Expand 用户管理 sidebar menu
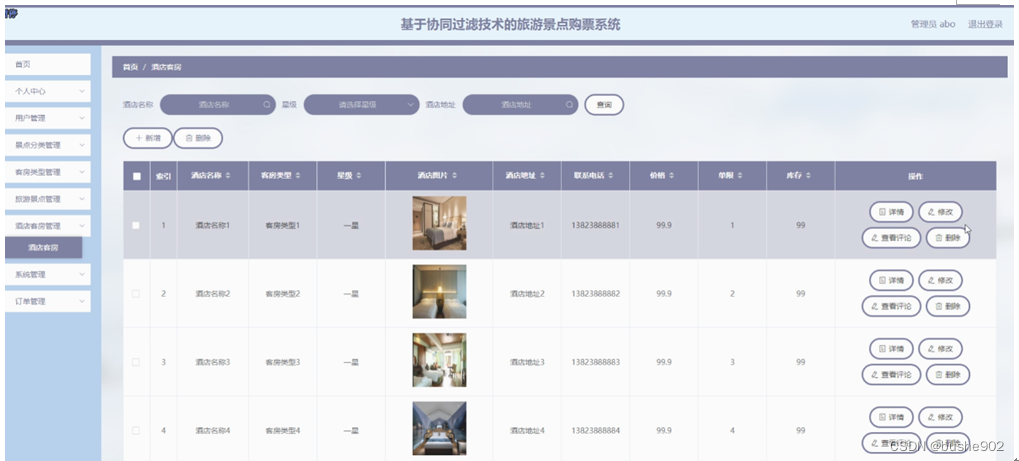Screen dimensions: 1019x461 tap(47, 118)
